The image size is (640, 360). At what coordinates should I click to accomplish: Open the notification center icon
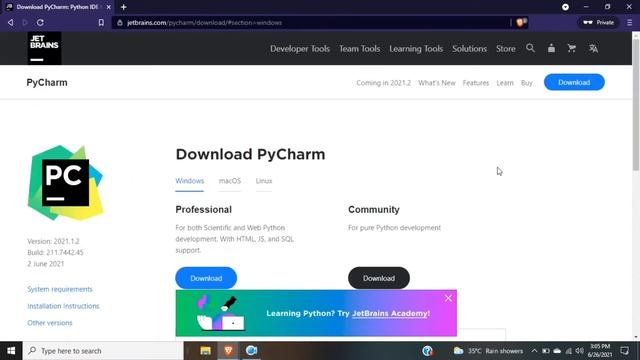pos(624,351)
